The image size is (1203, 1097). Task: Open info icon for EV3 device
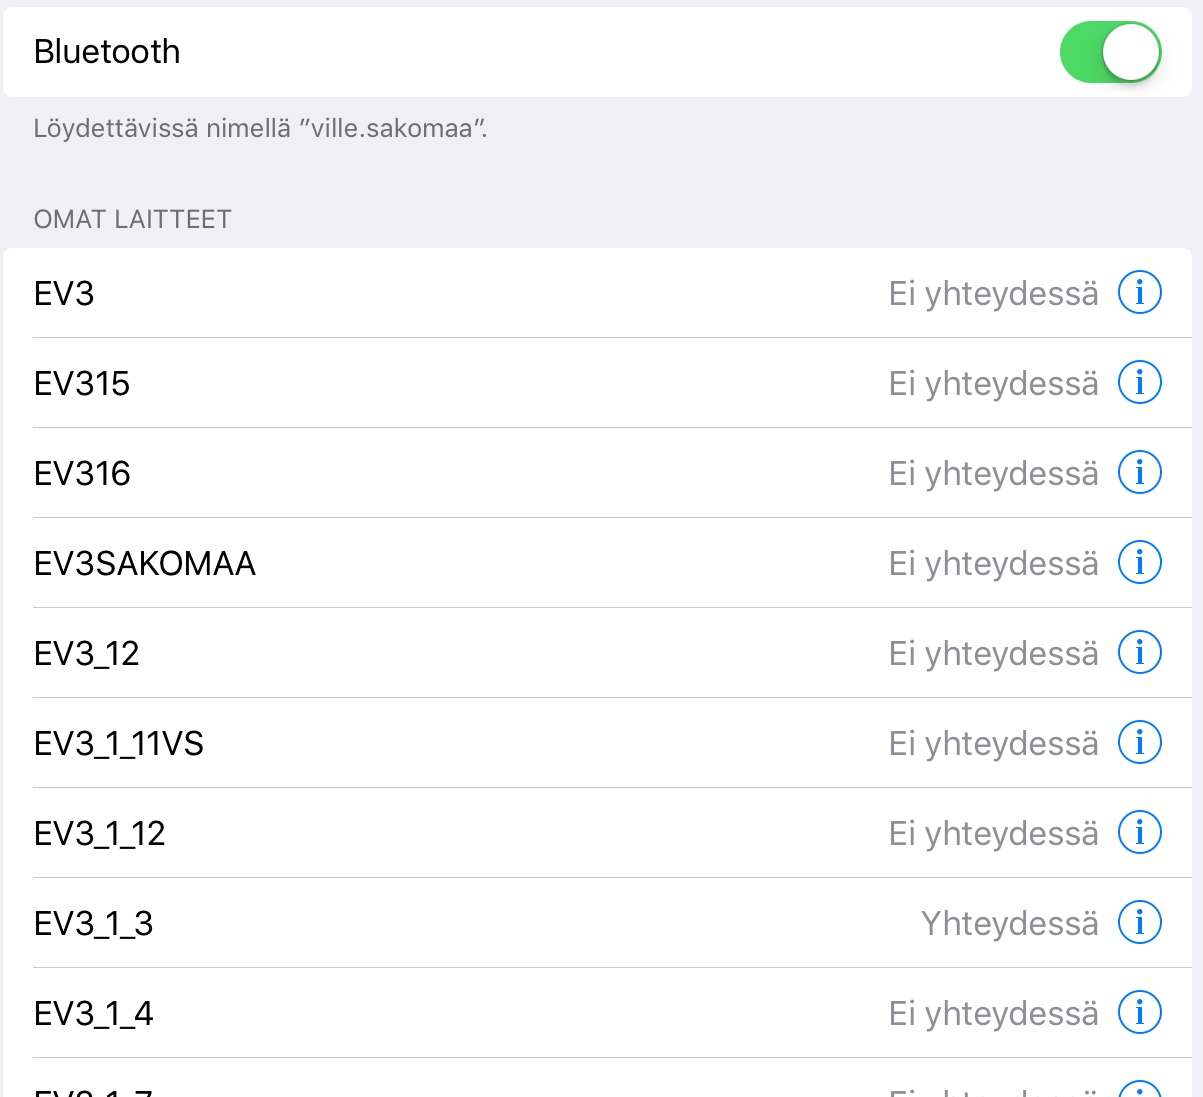point(1139,293)
